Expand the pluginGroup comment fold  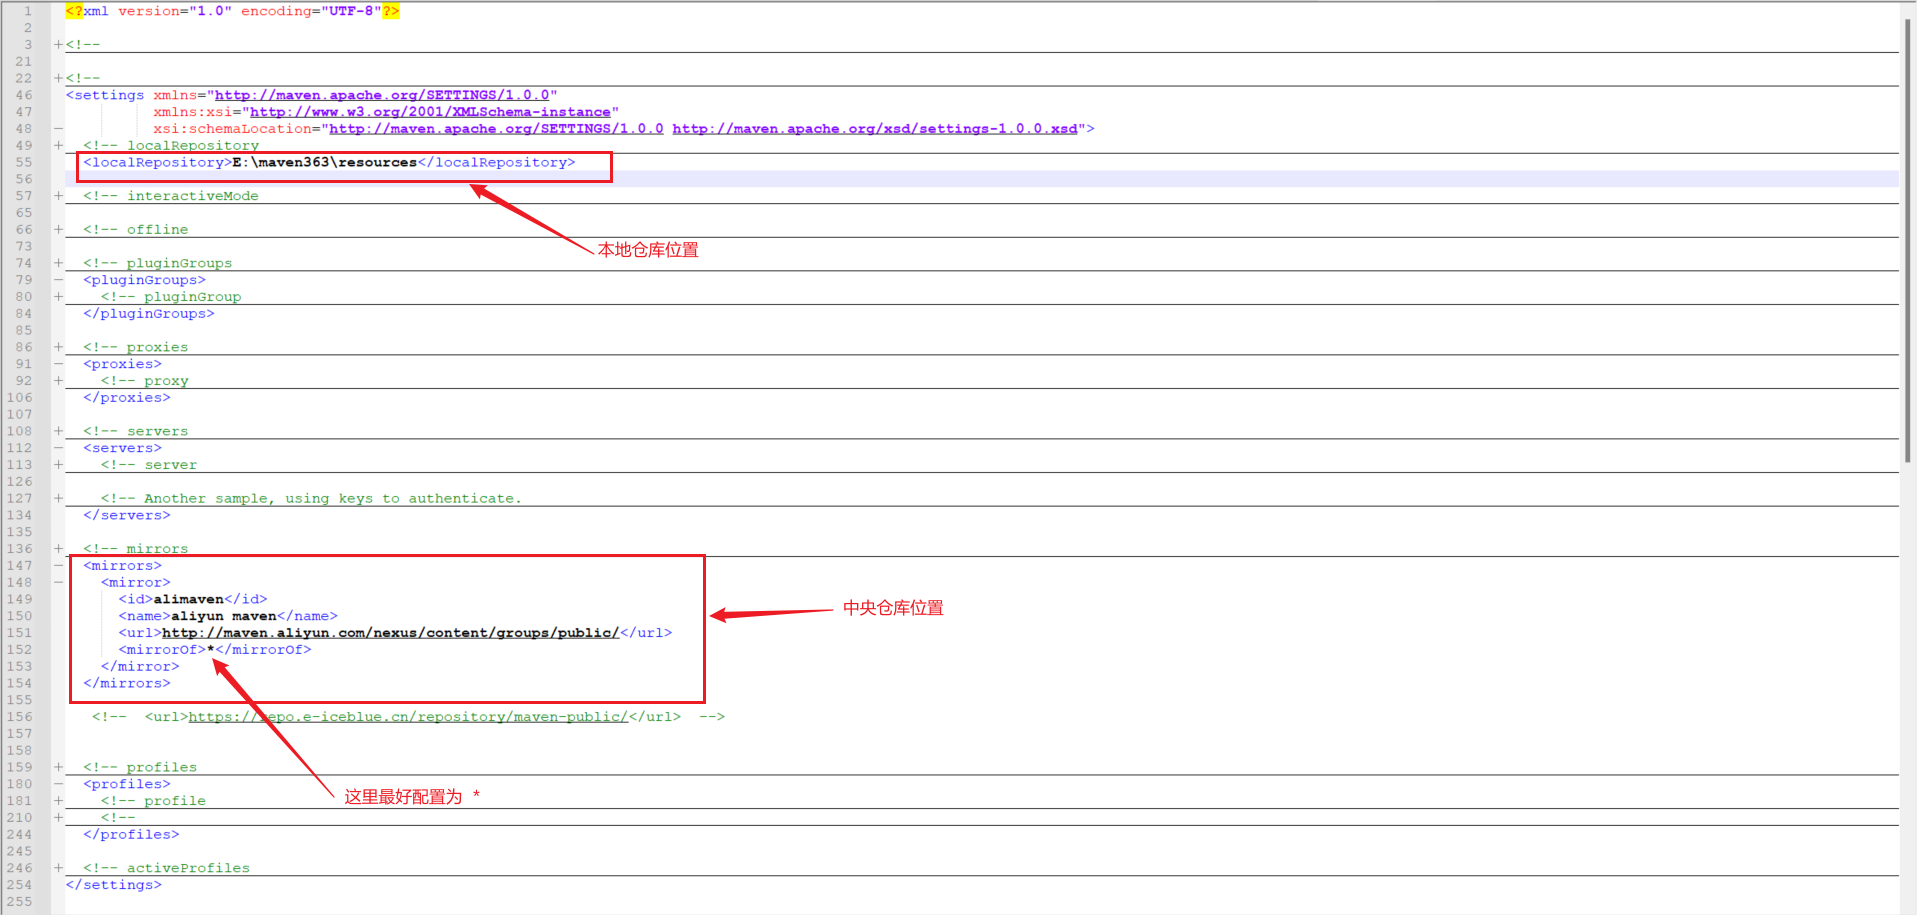click(58, 297)
